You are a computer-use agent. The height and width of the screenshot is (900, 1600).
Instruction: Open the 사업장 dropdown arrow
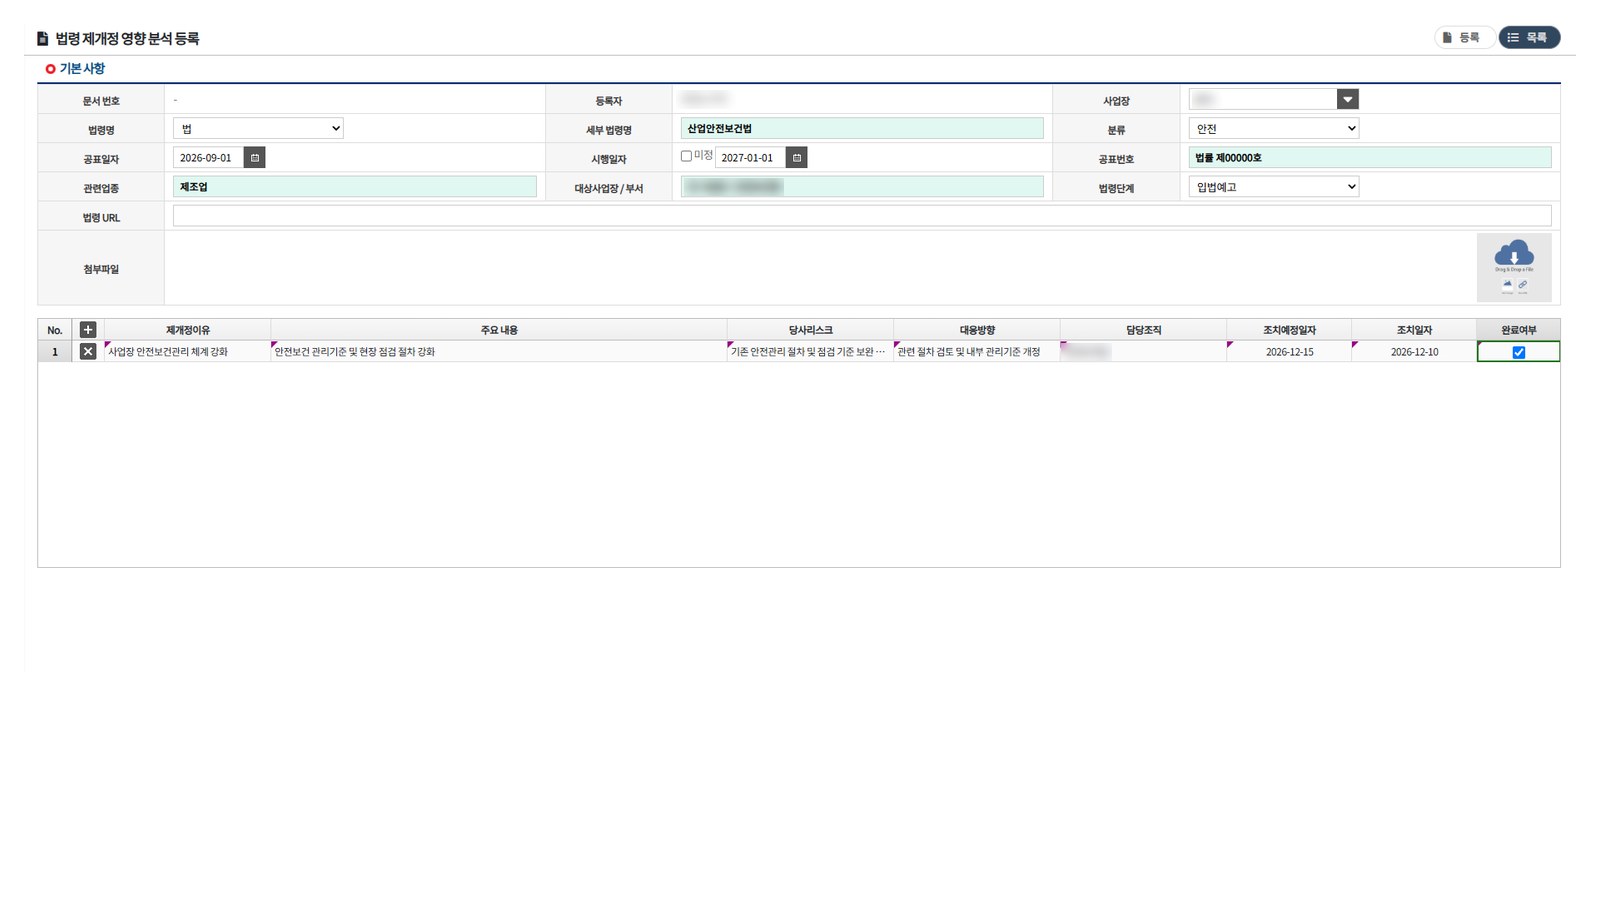1348,99
